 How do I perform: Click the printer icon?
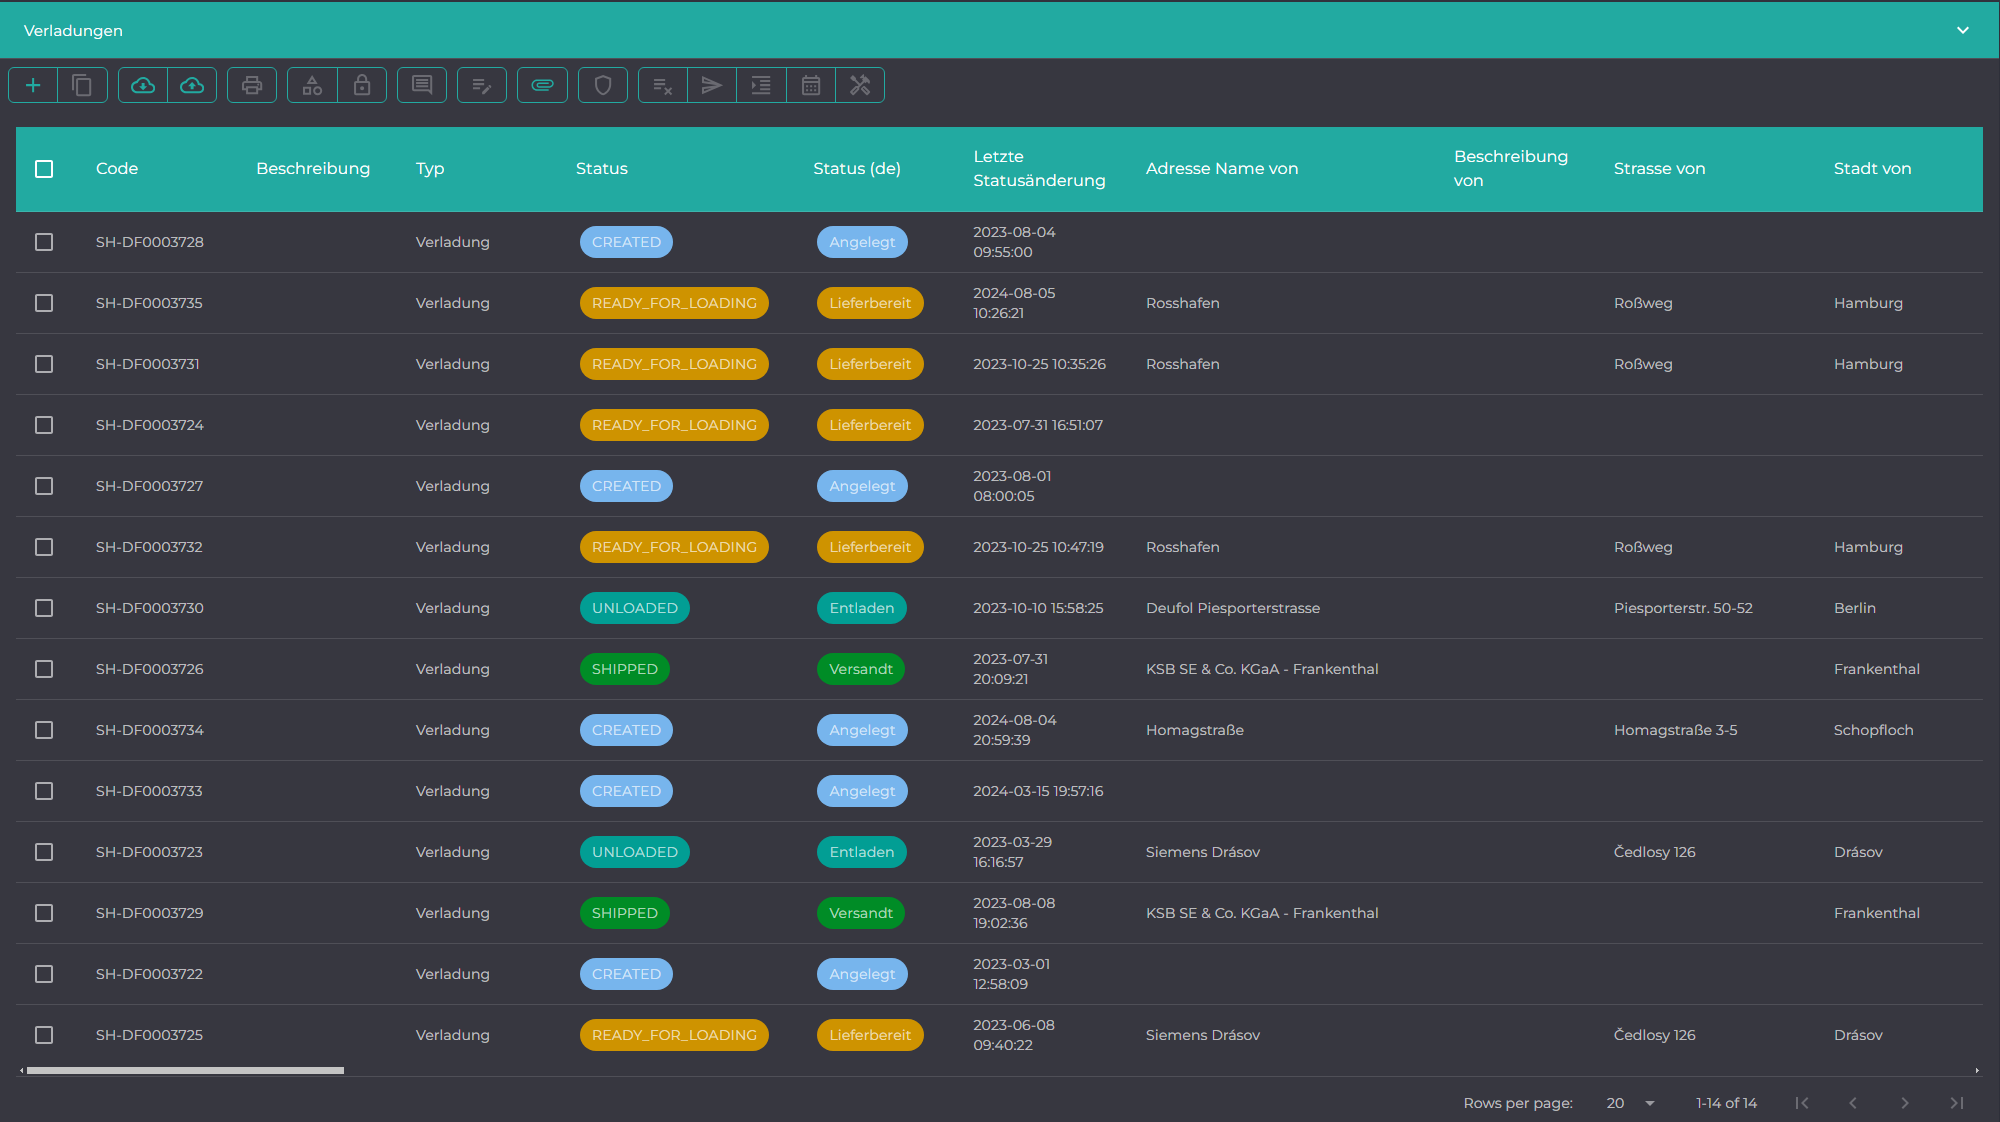(x=252, y=85)
